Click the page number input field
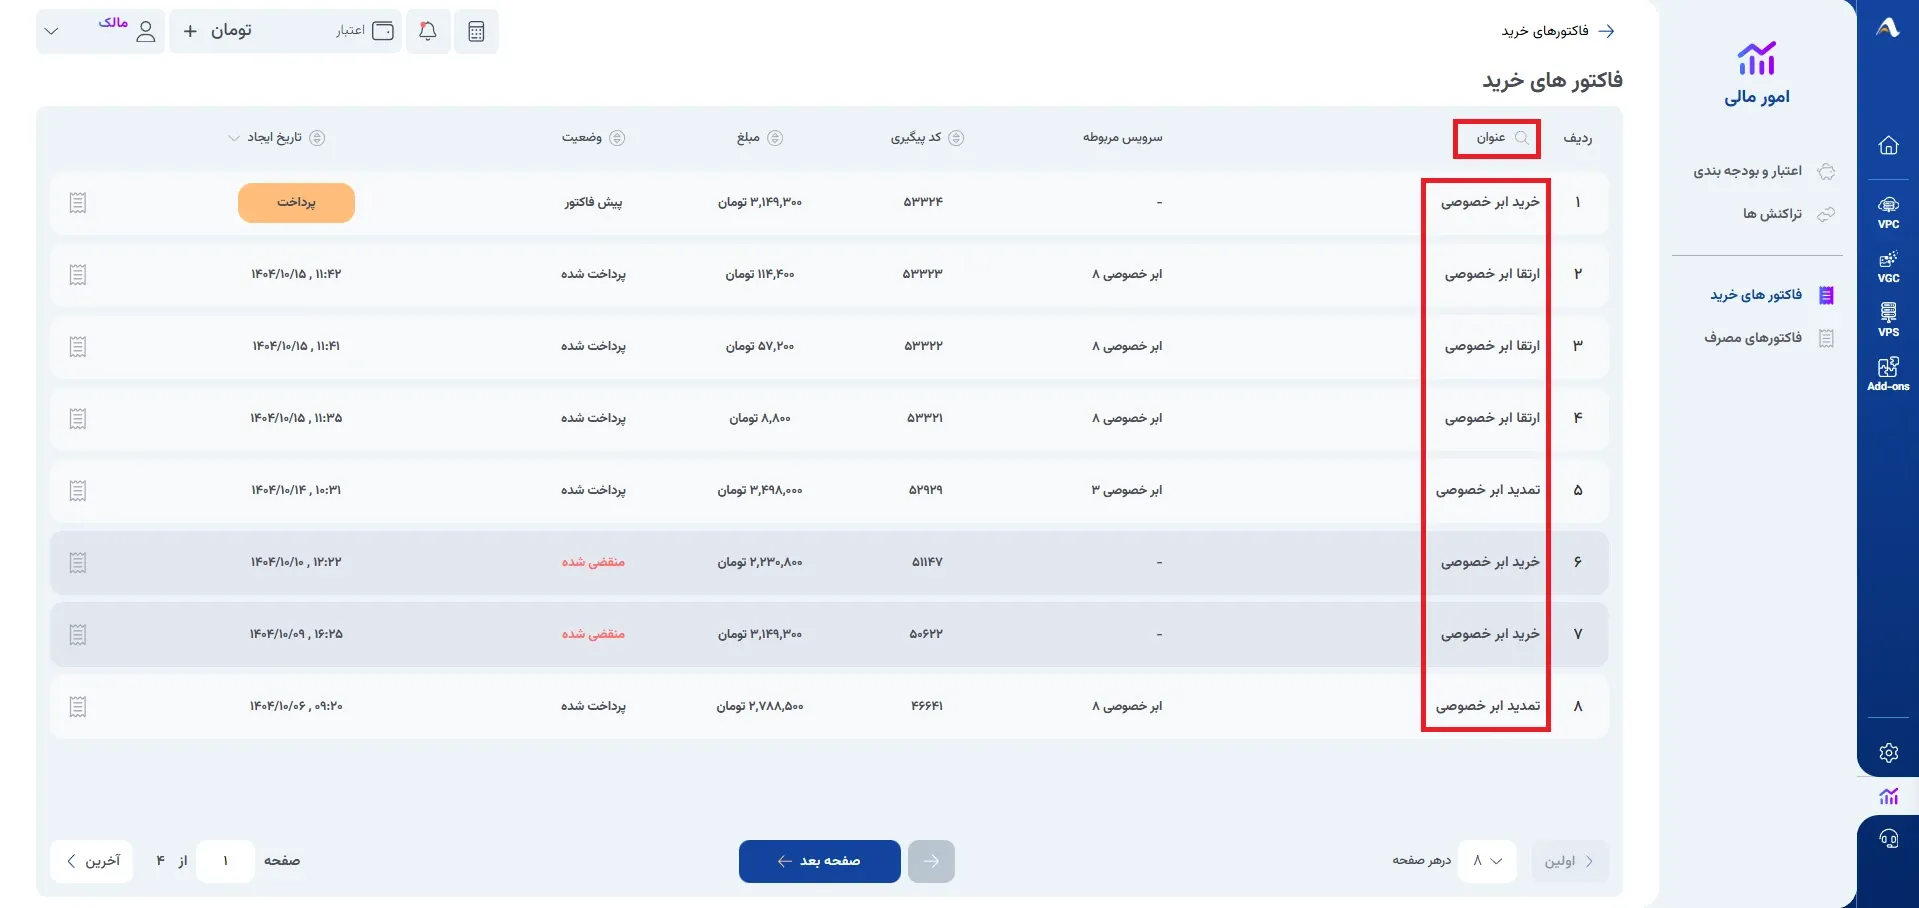Viewport: 1919px width, 908px height. 225,861
